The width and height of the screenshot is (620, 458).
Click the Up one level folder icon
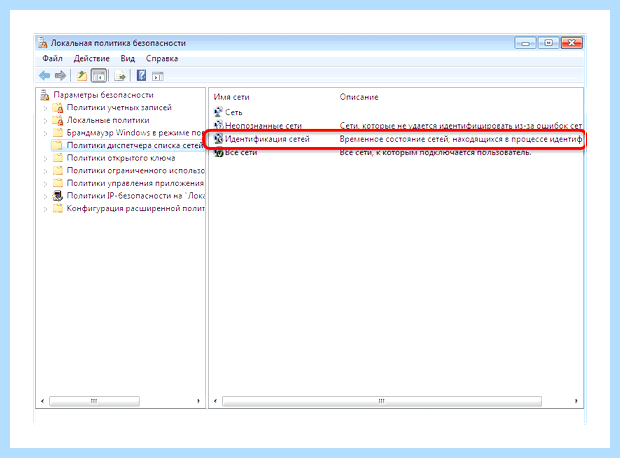(x=82, y=76)
